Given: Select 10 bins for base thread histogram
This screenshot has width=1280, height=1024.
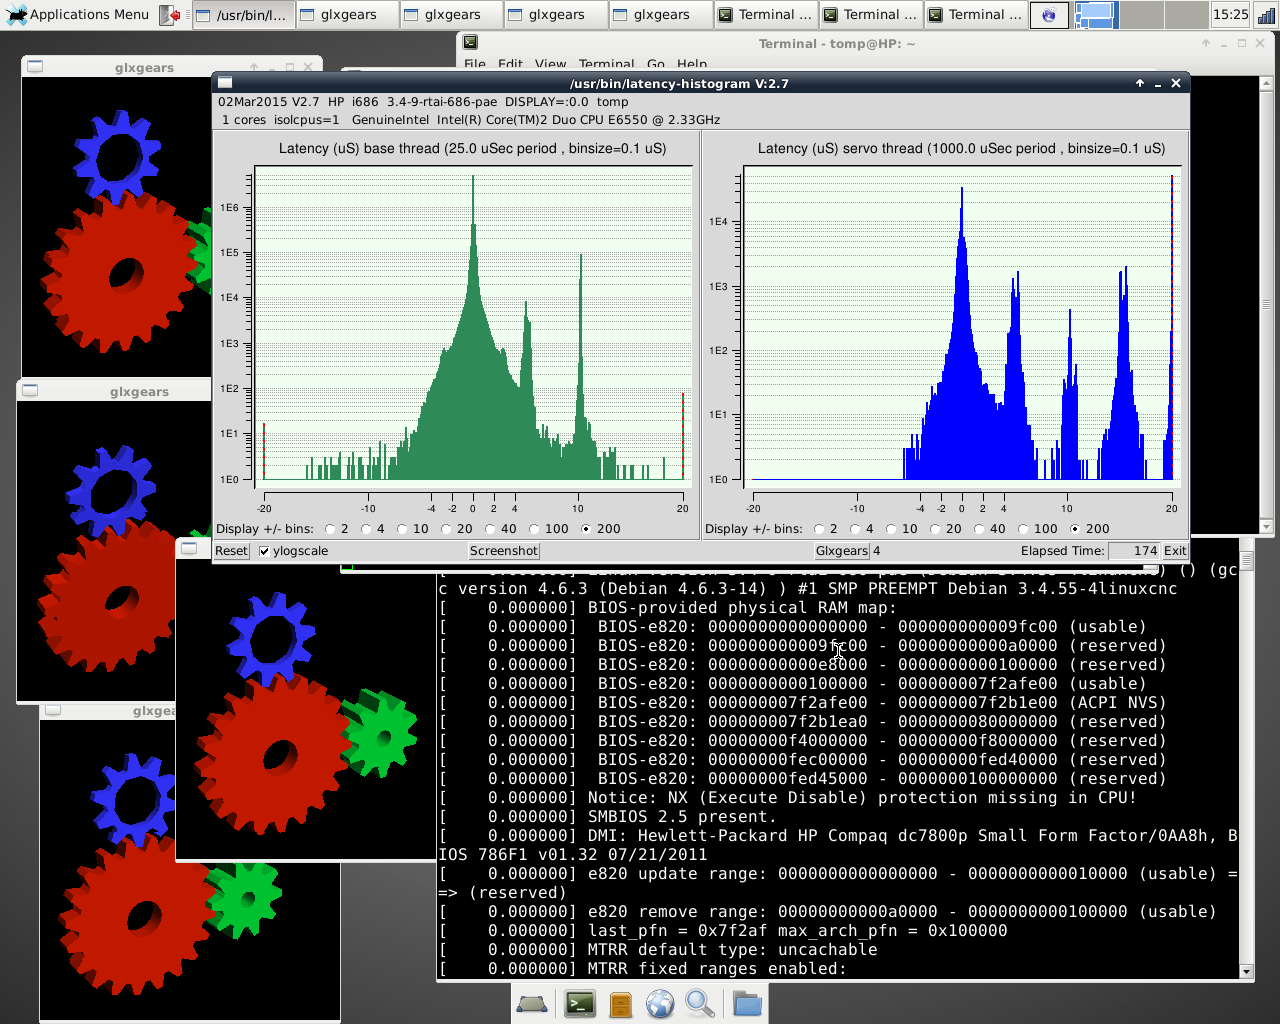Looking at the screenshot, I should coord(403,529).
